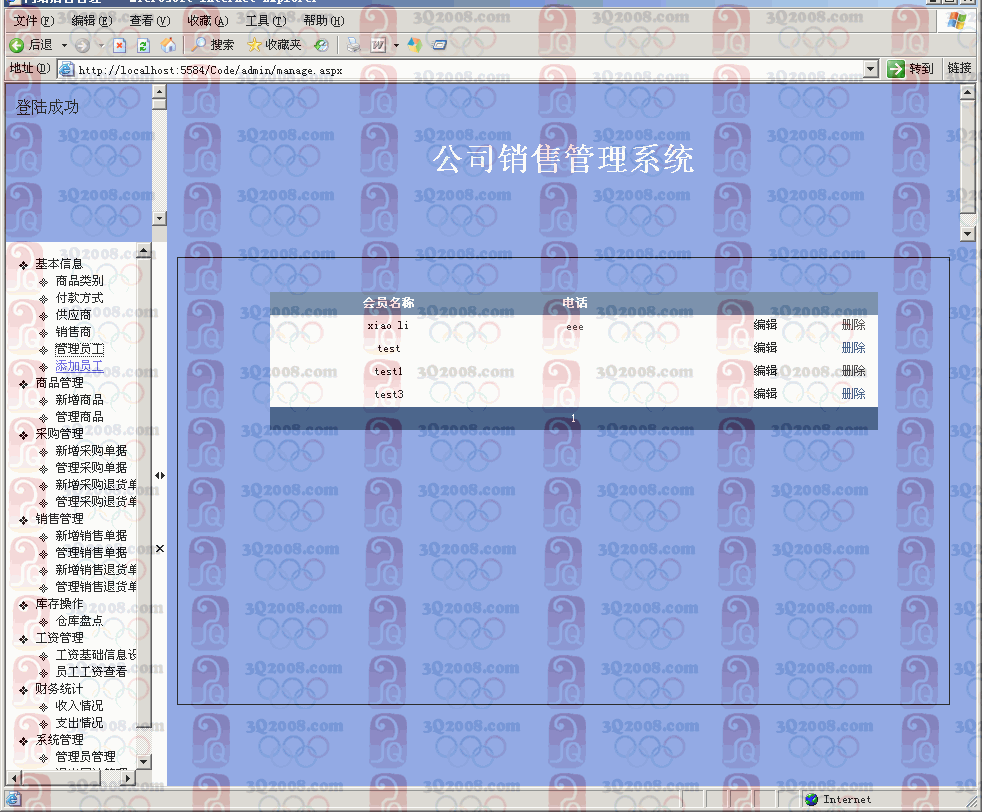Click 编辑 for the test1 row

(765, 371)
